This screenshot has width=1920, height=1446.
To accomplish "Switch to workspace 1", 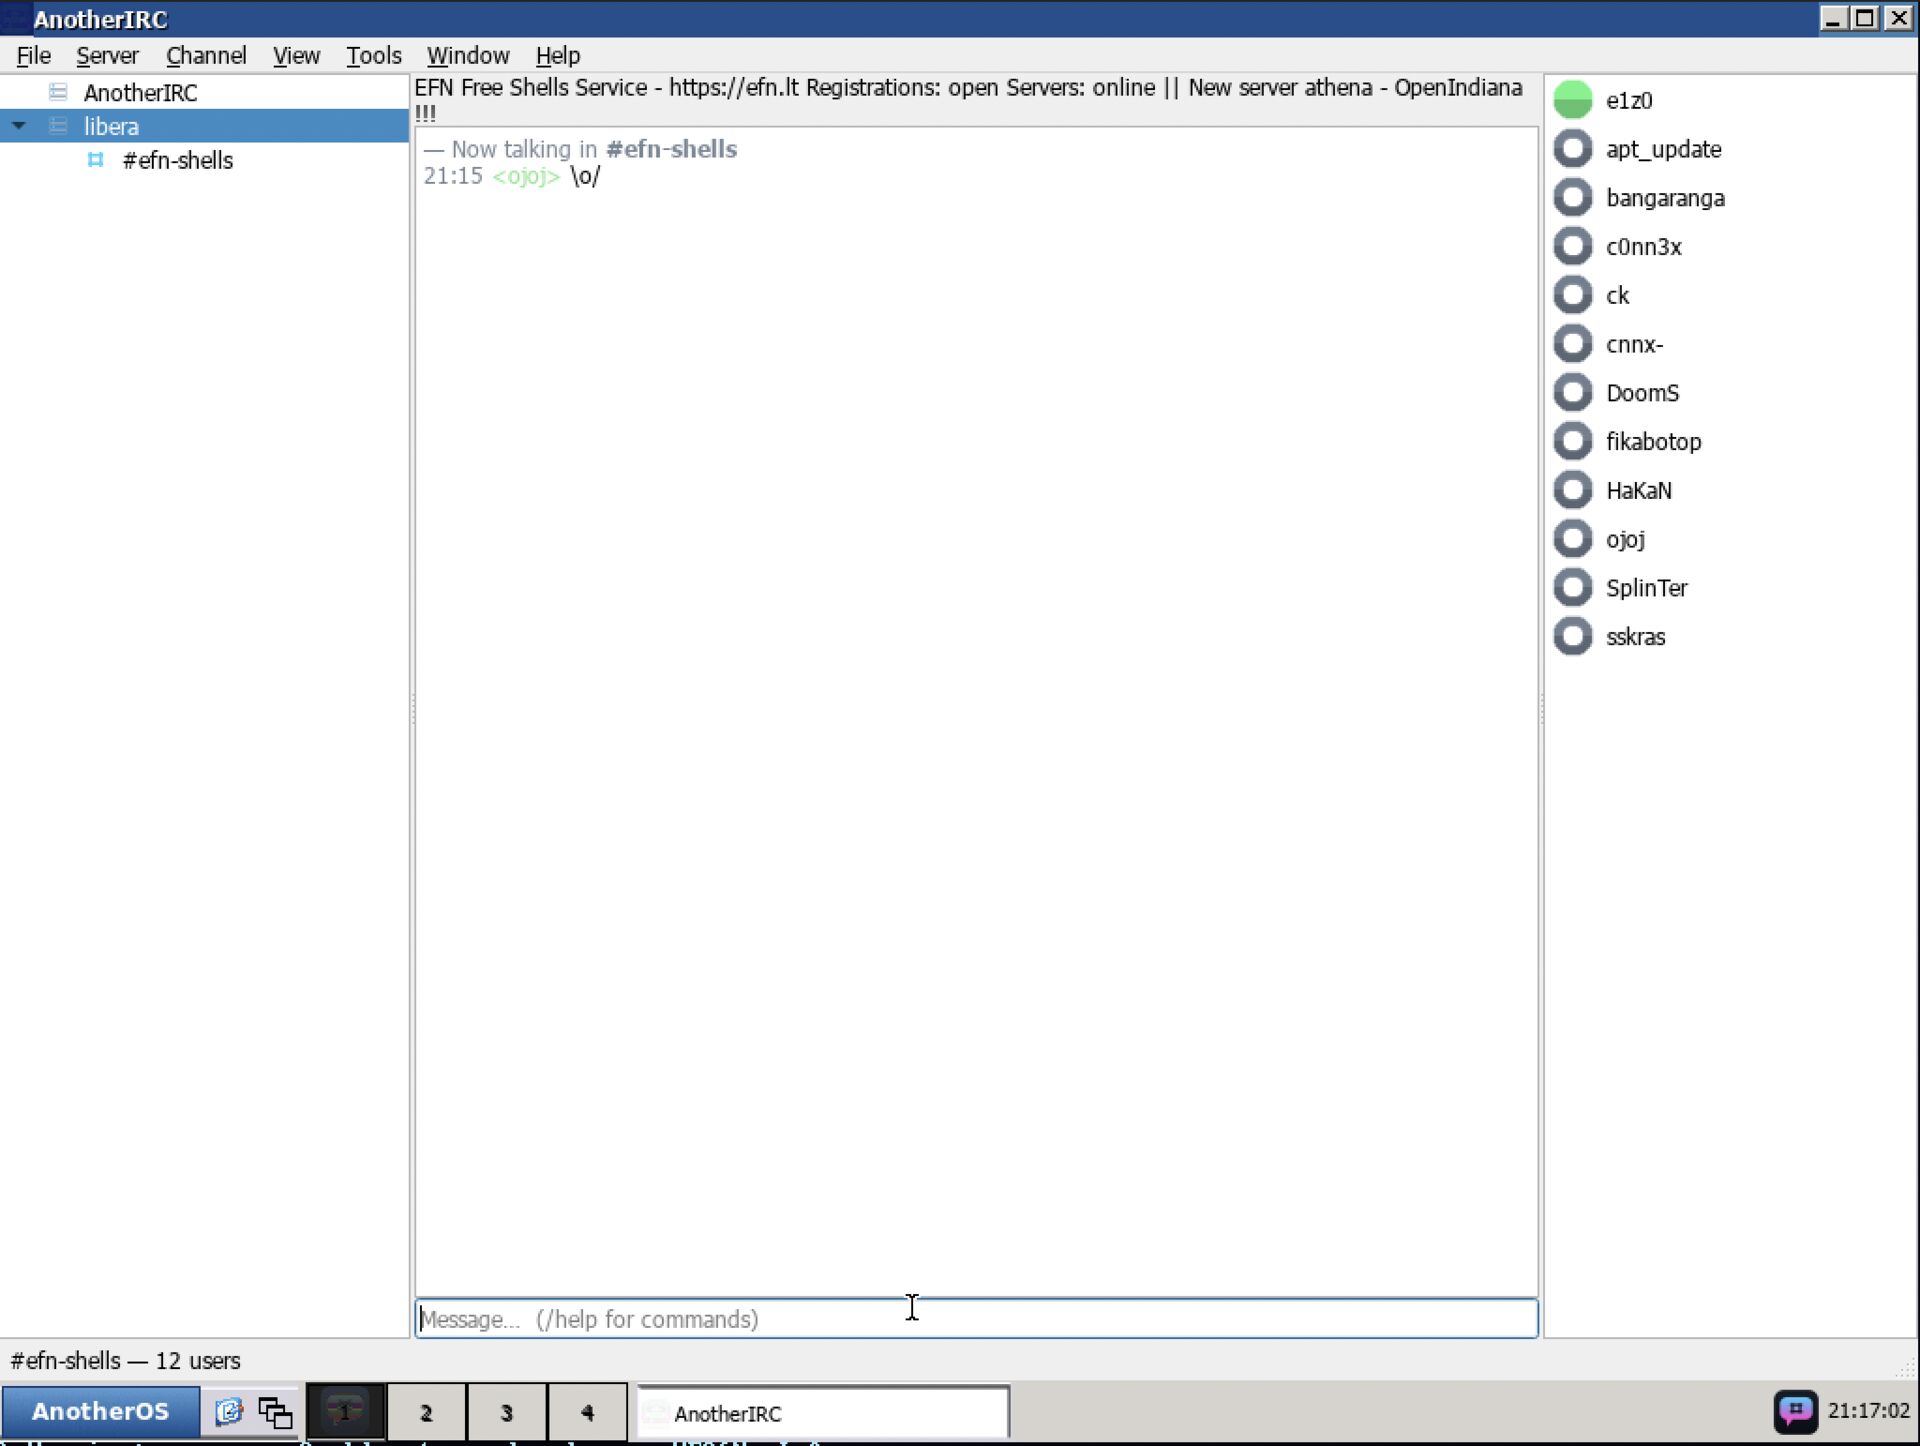I will pos(345,1412).
